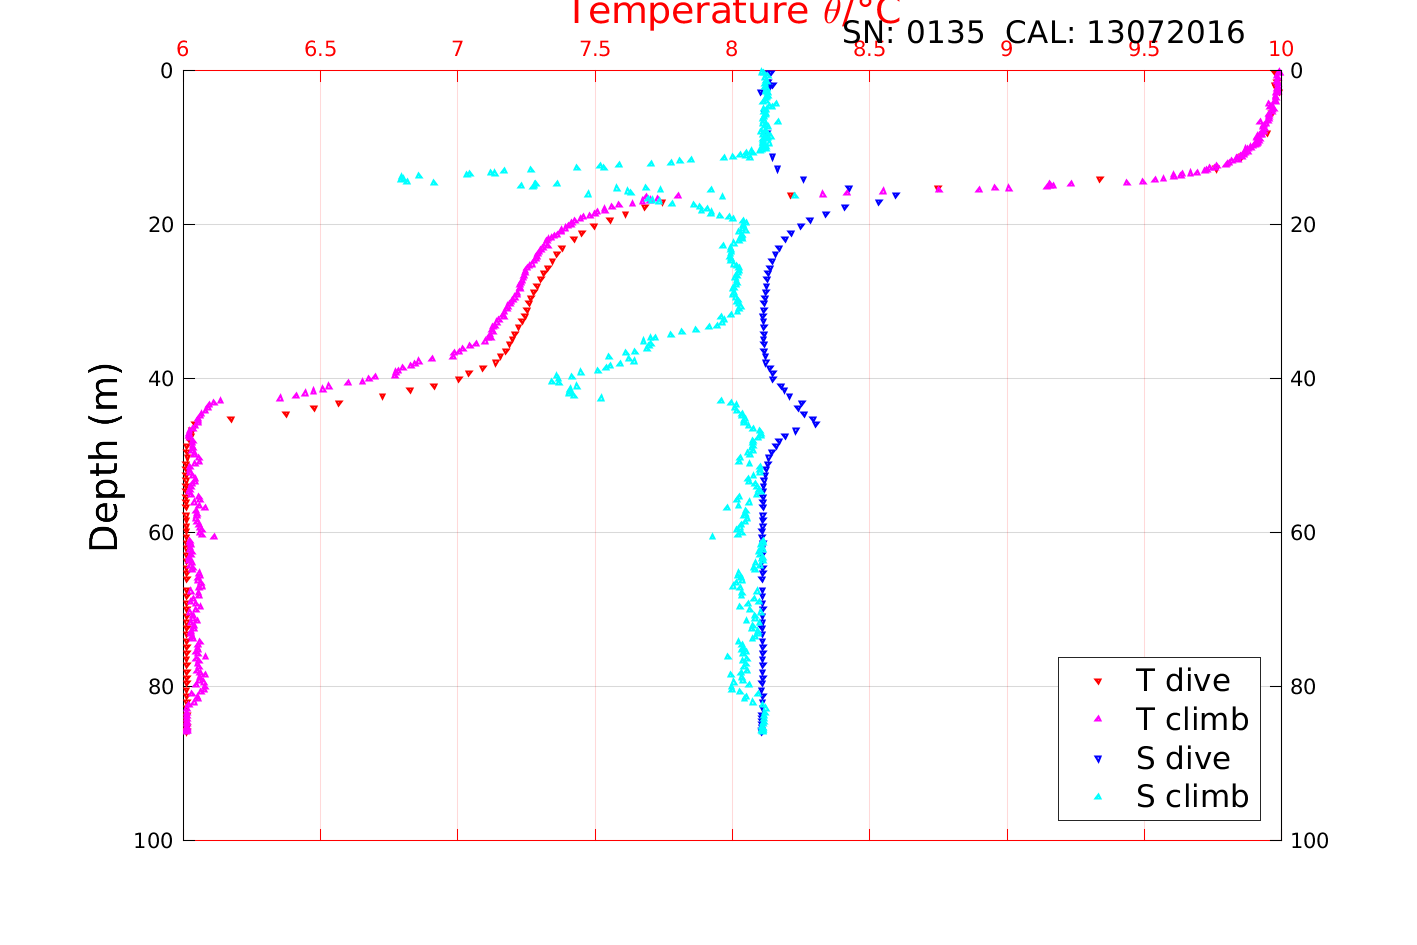The width and height of the screenshot is (1417, 945).
Task: Click the top axis tick label 7
Action: pos(457,50)
